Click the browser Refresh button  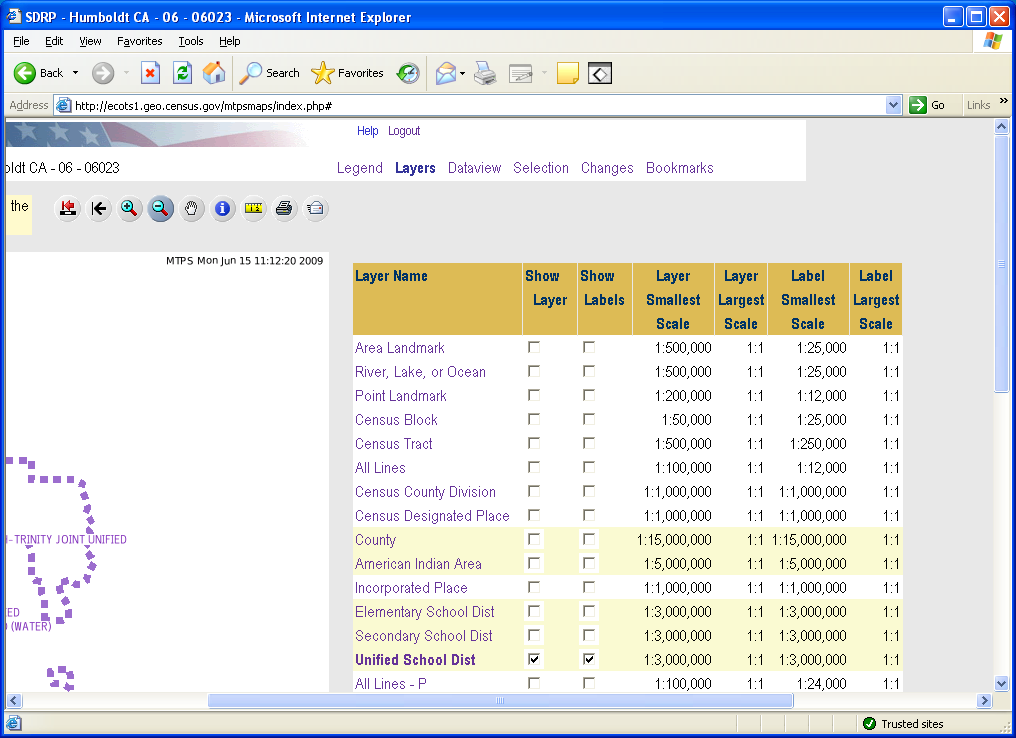click(x=182, y=73)
